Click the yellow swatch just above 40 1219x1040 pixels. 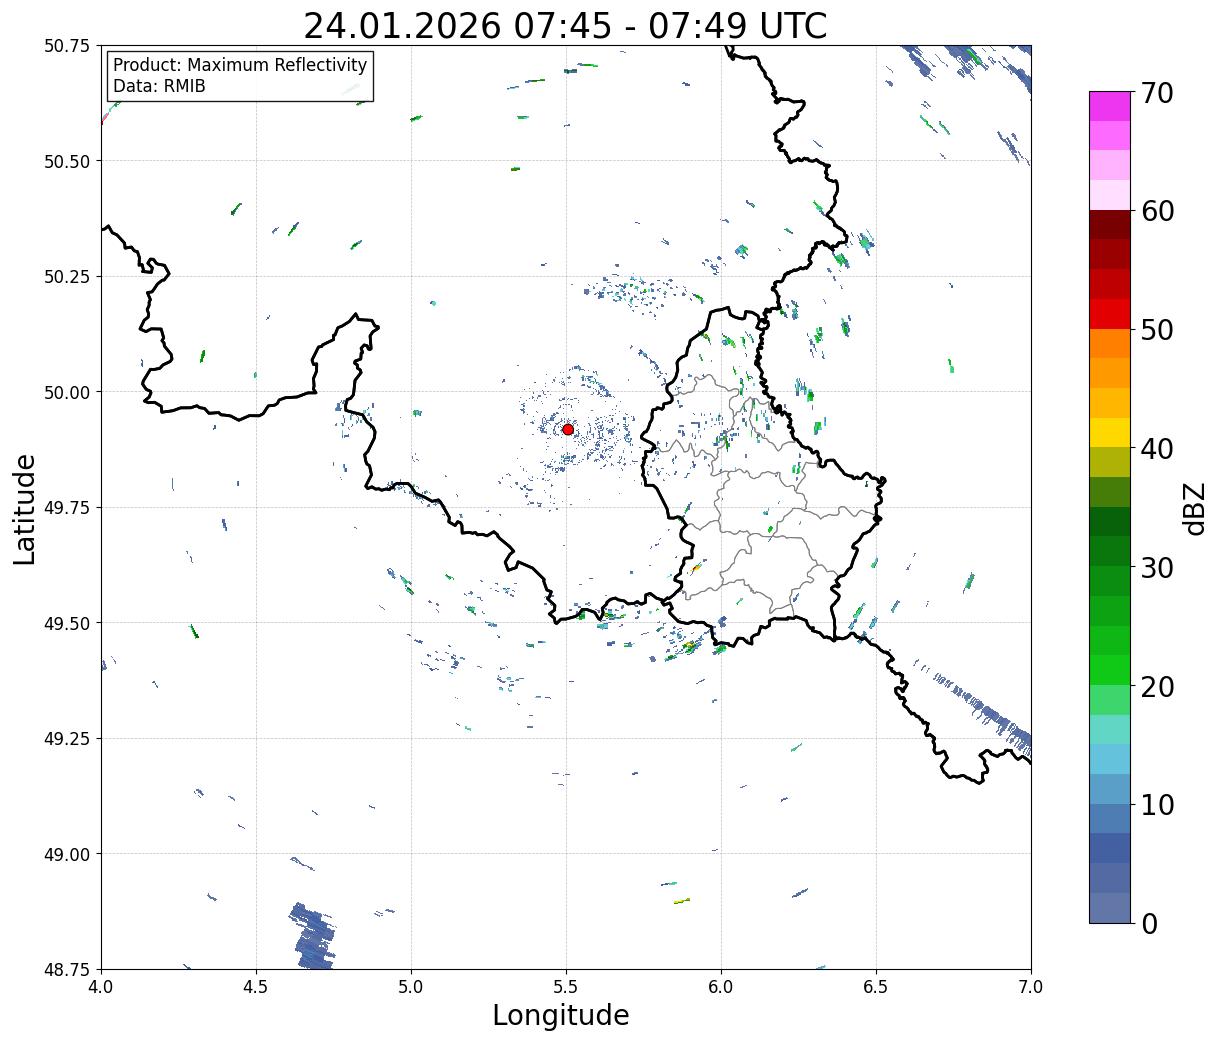coord(1109,432)
